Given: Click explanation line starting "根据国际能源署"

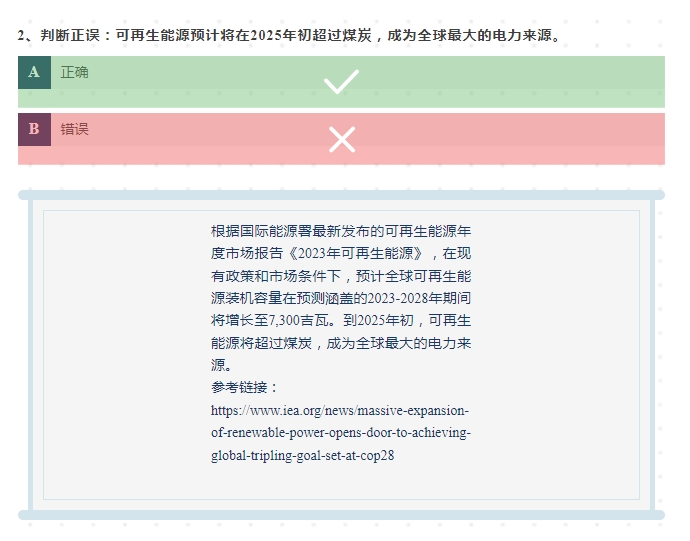Looking at the screenshot, I should [340, 230].
